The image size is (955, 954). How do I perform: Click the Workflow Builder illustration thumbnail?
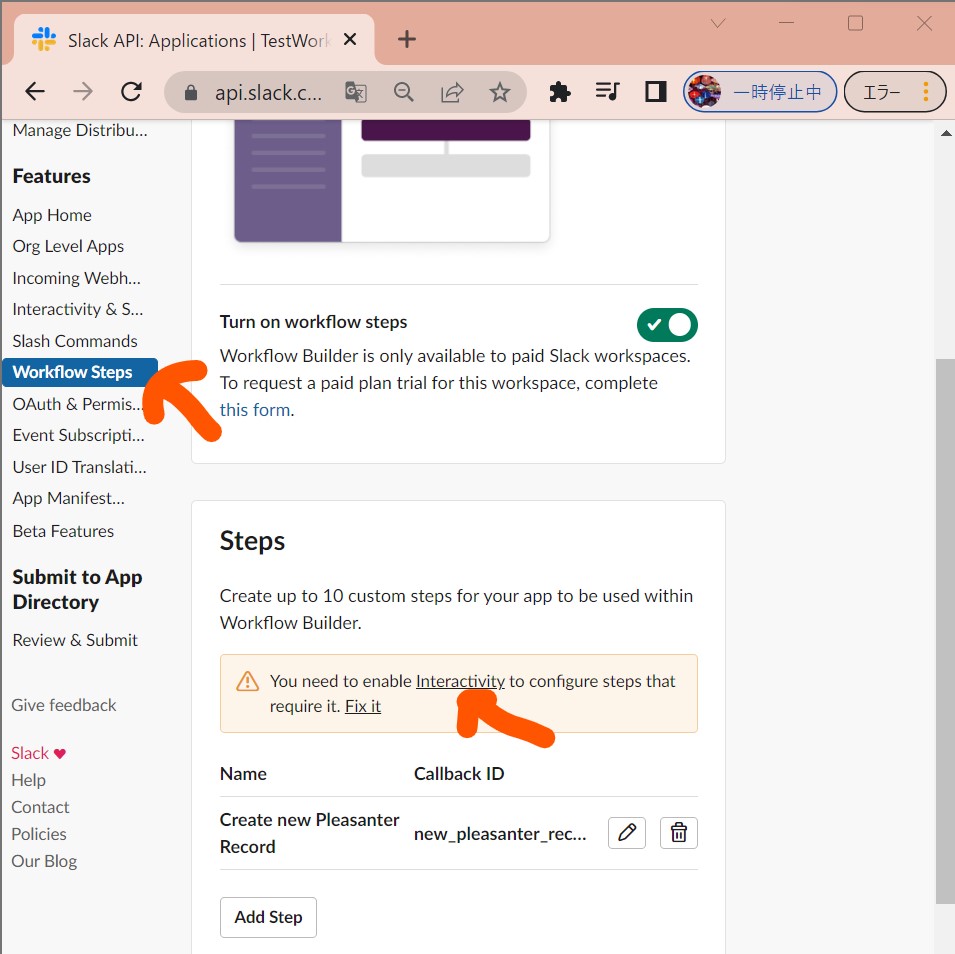(x=392, y=181)
